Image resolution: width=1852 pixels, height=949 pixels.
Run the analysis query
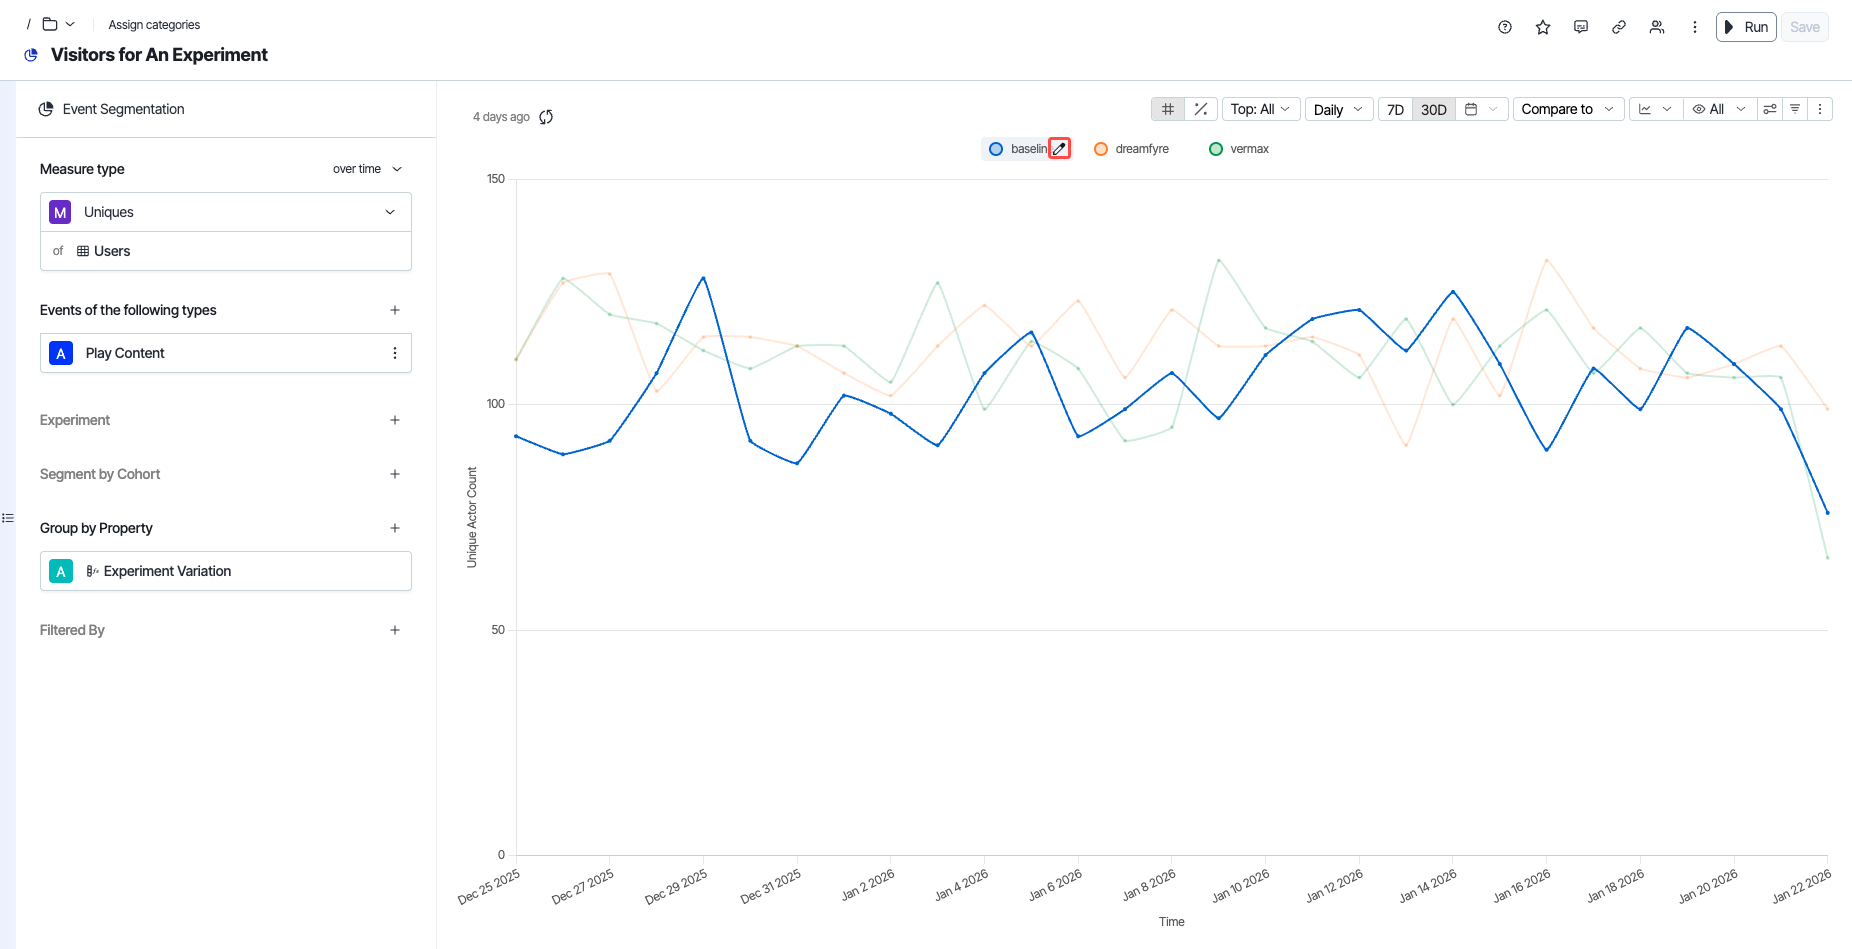click(x=1746, y=27)
